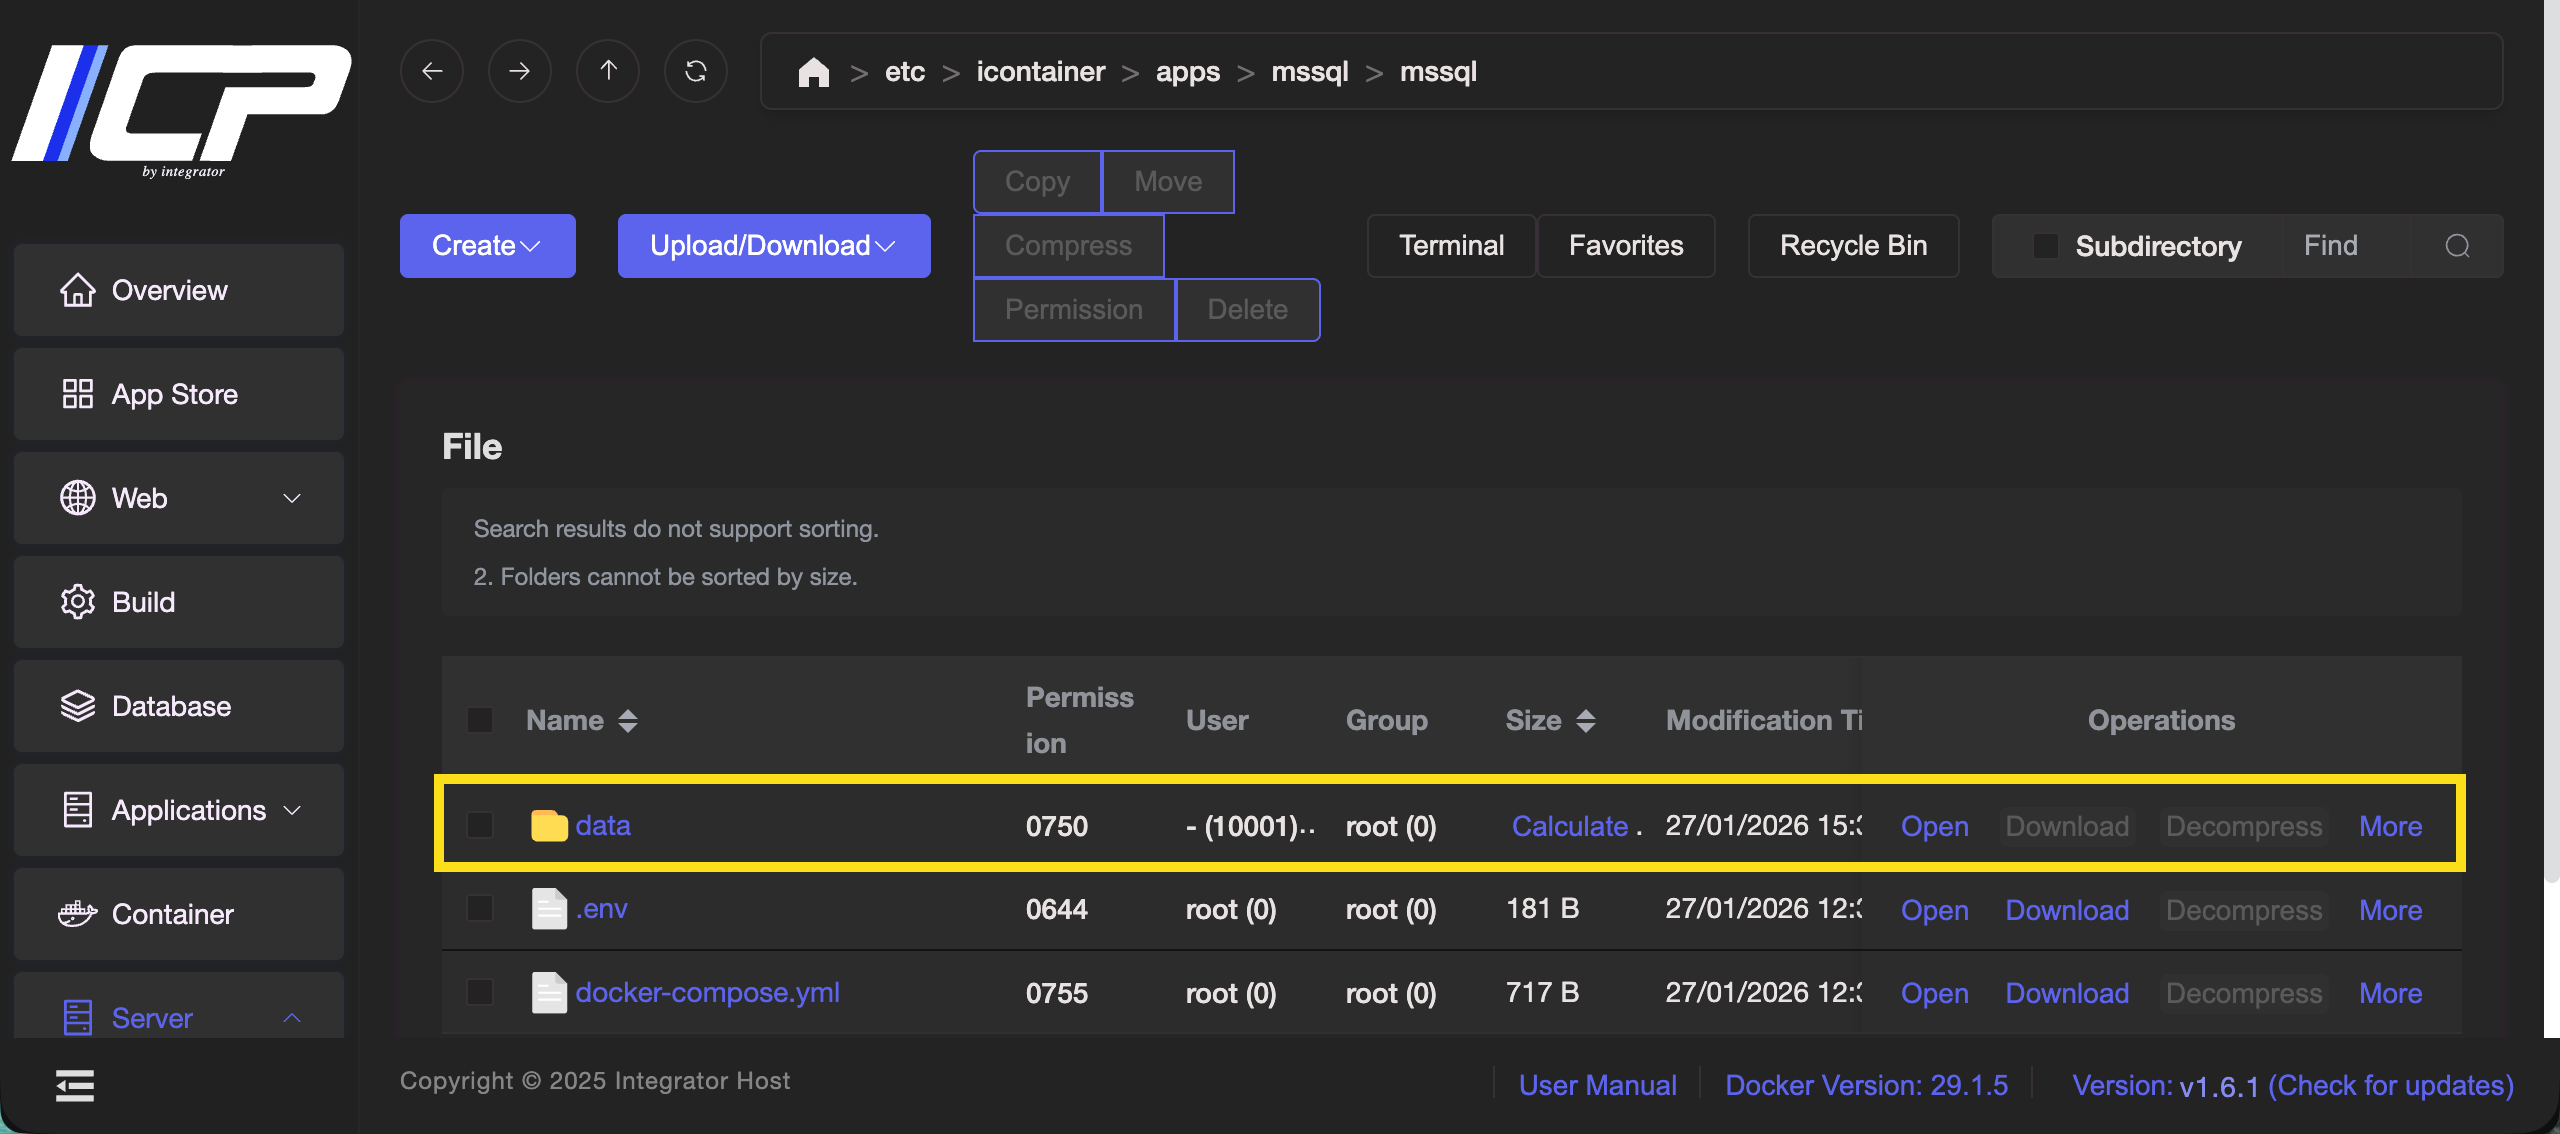This screenshot has width=2560, height=1134.
Task: Enable the Subdirectory search checkbox
Action: 2046,246
